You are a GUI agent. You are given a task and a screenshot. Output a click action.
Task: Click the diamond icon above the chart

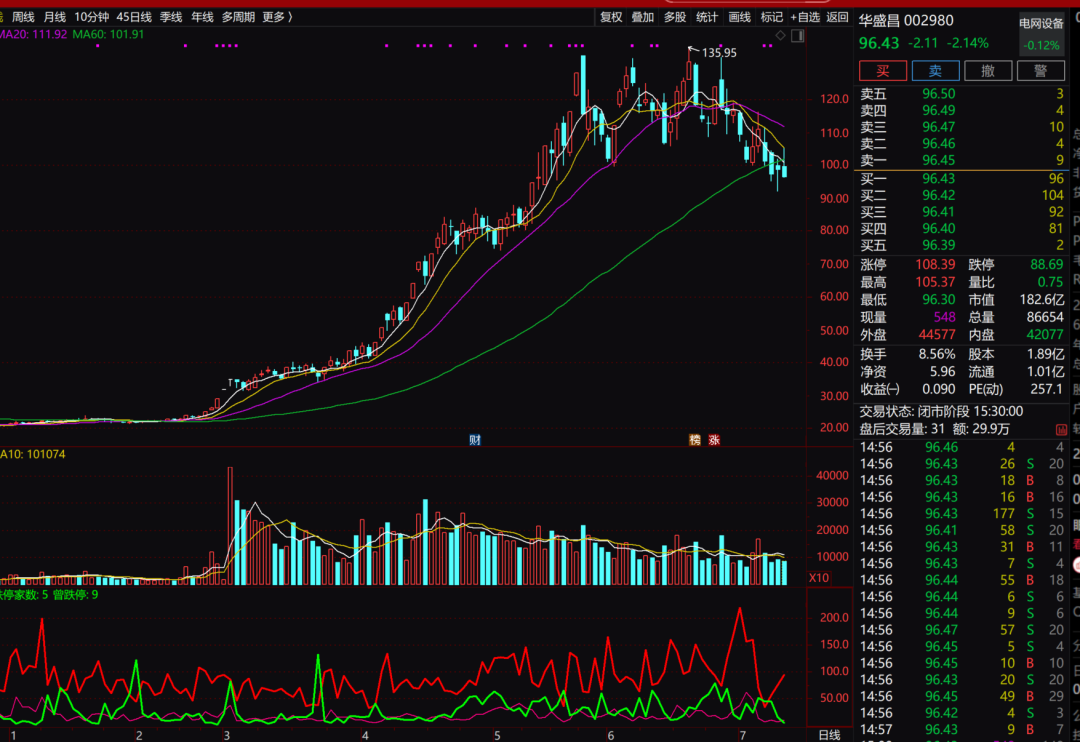pyautogui.click(x=780, y=35)
